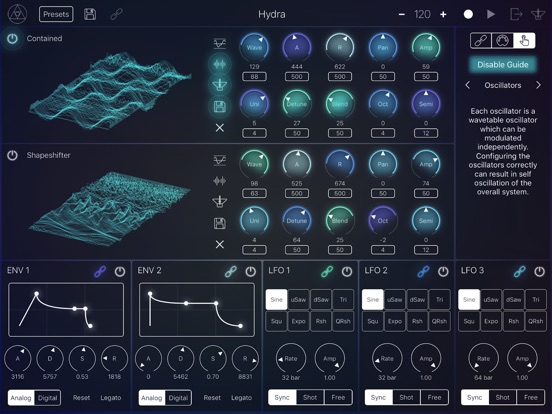Click LFO 3 modulation link icon

(520, 271)
